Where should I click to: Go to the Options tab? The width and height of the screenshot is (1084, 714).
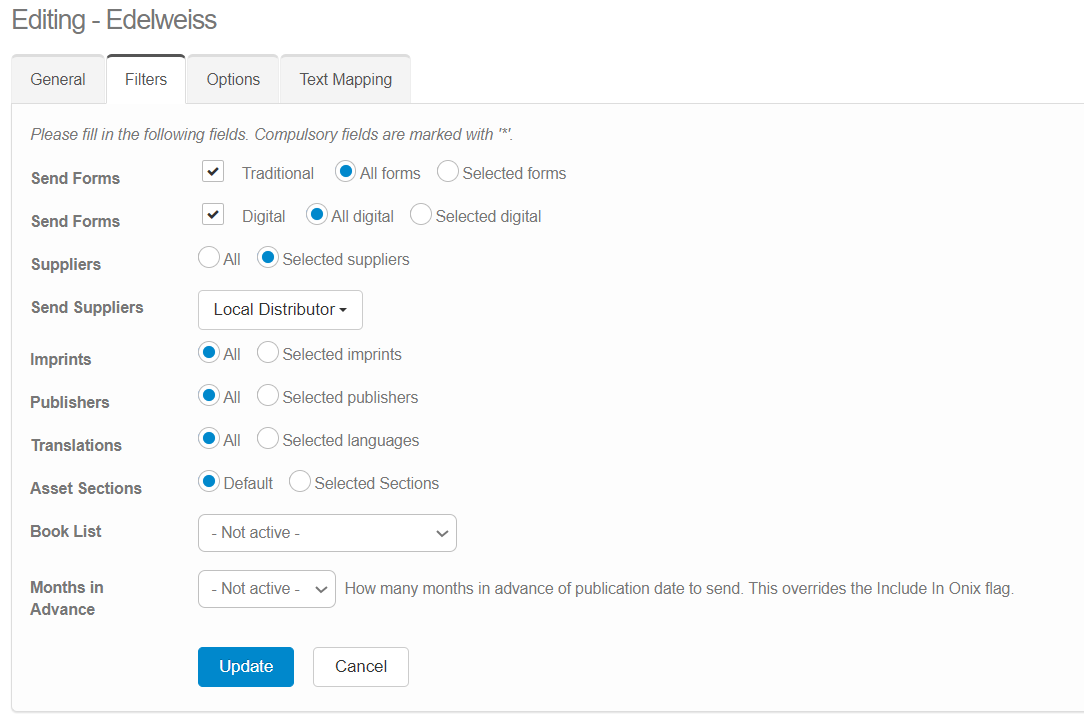point(232,79)
